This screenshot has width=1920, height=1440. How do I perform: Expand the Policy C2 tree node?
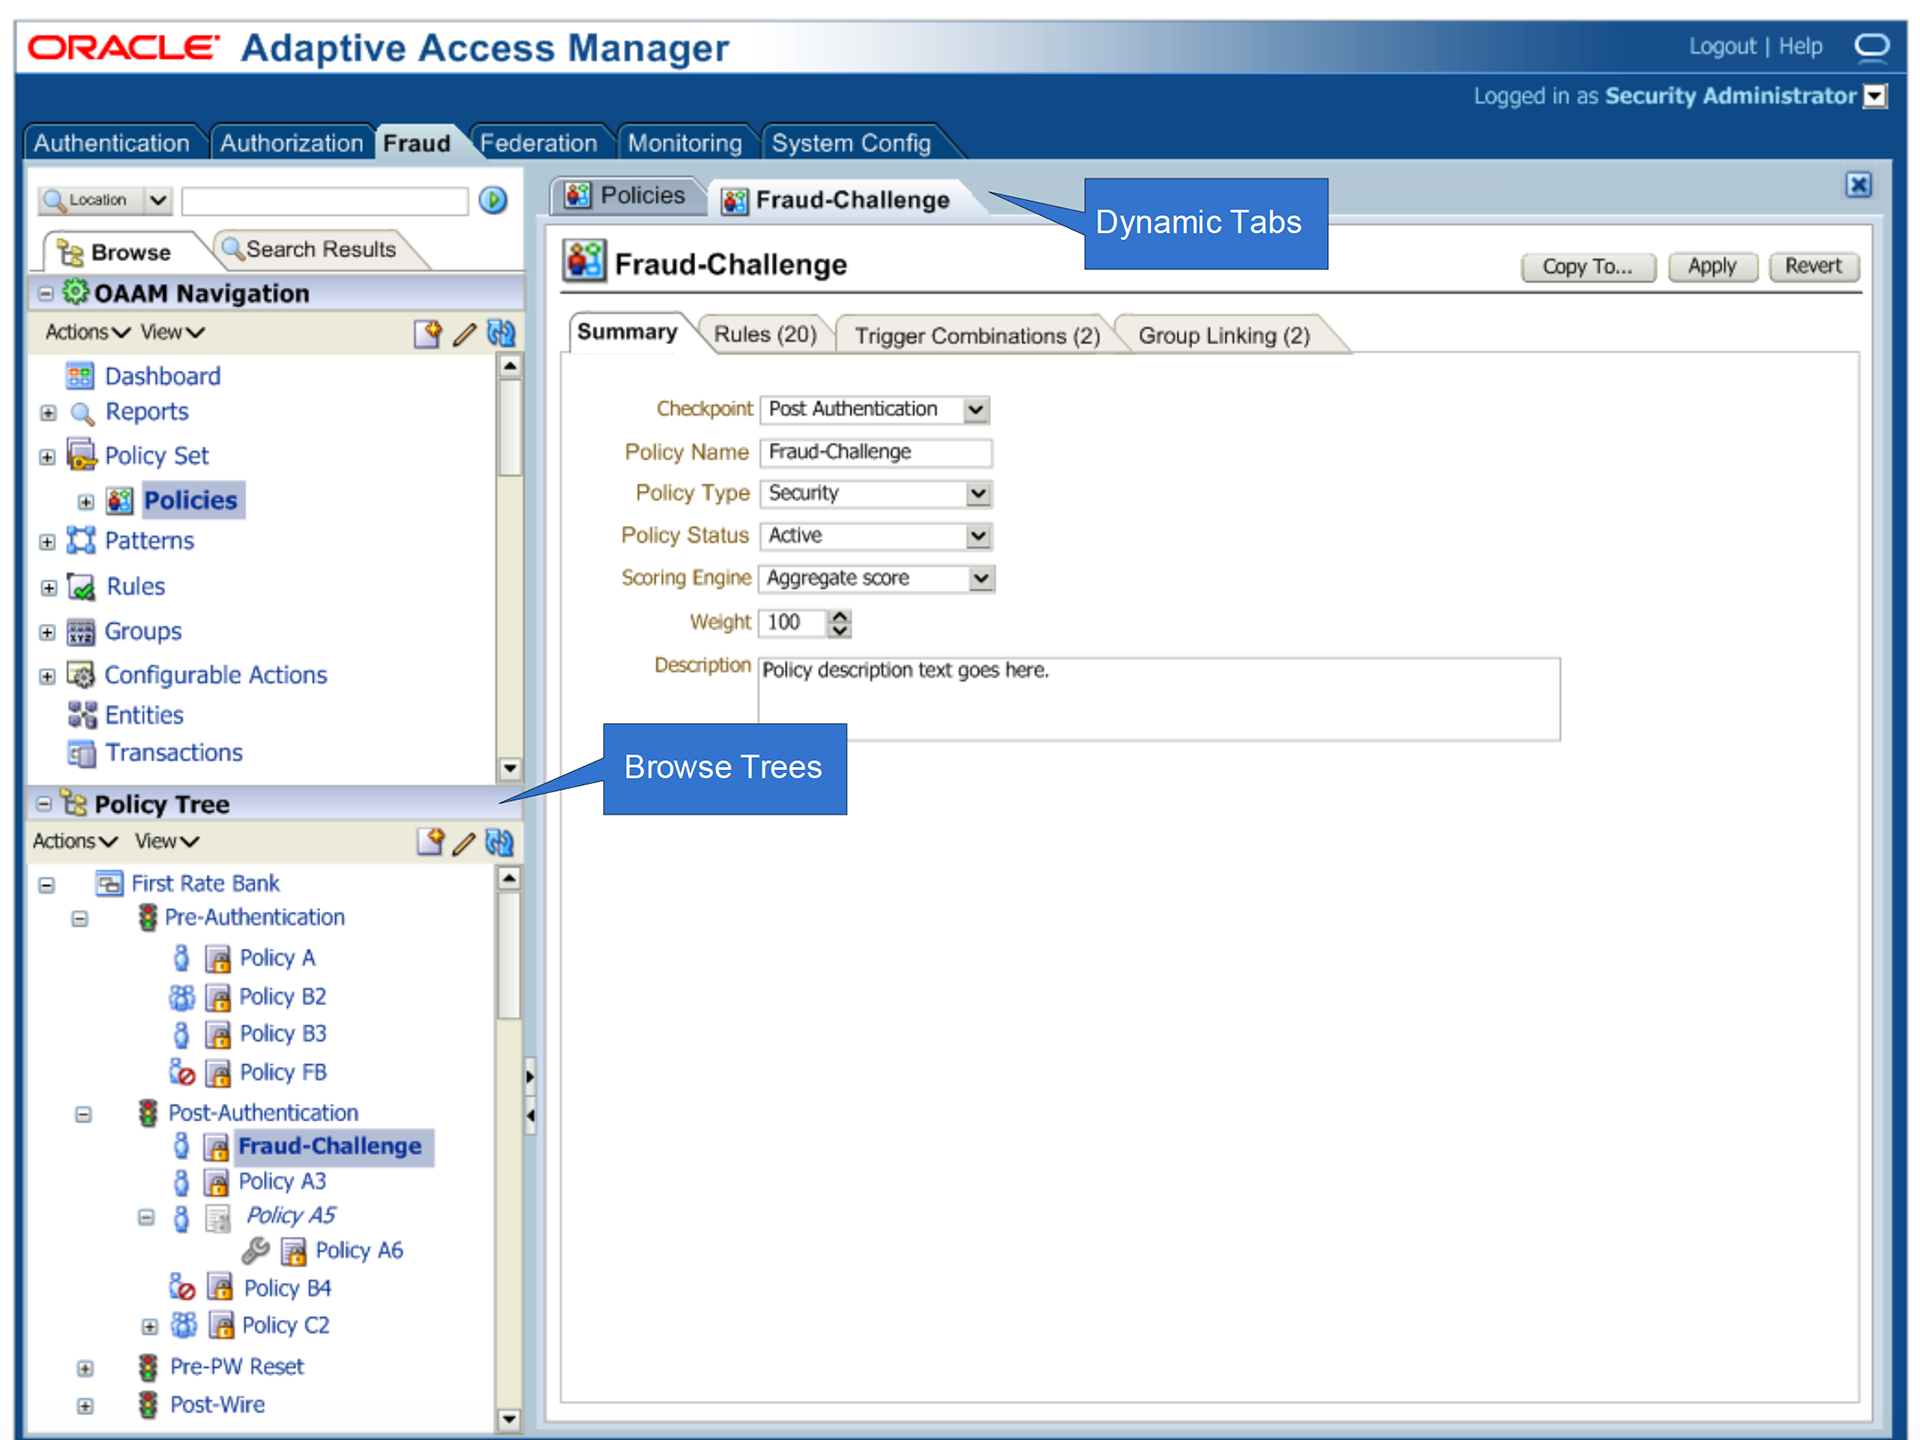149,1327
